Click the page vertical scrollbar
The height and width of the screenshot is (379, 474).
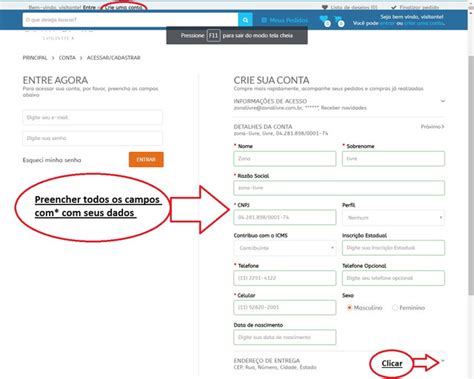pos(471,175)
